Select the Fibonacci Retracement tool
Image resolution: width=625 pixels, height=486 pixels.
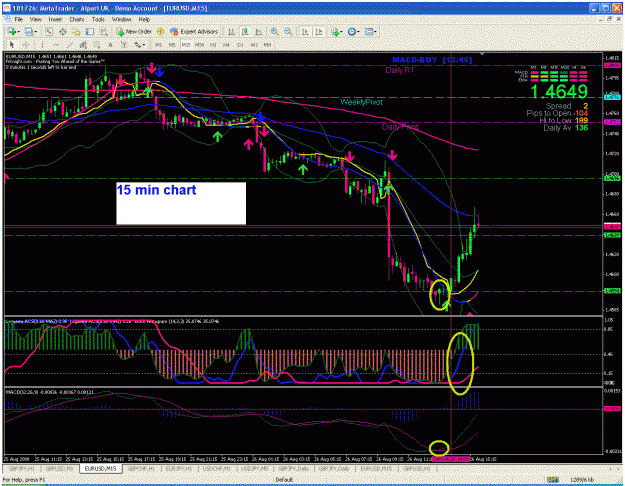tap(96, 45)
